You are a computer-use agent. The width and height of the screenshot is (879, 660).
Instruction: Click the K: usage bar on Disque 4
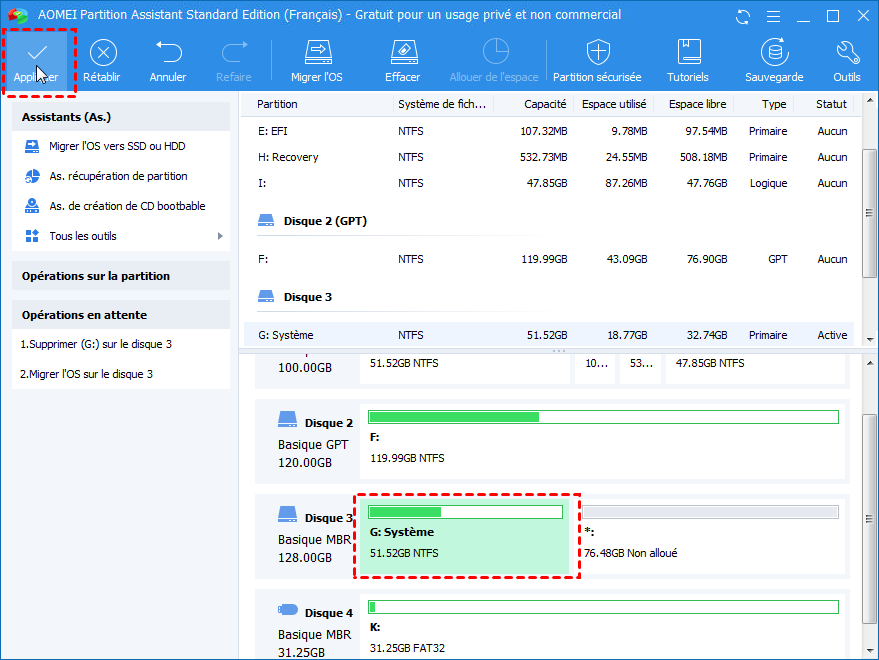point(603,607)
